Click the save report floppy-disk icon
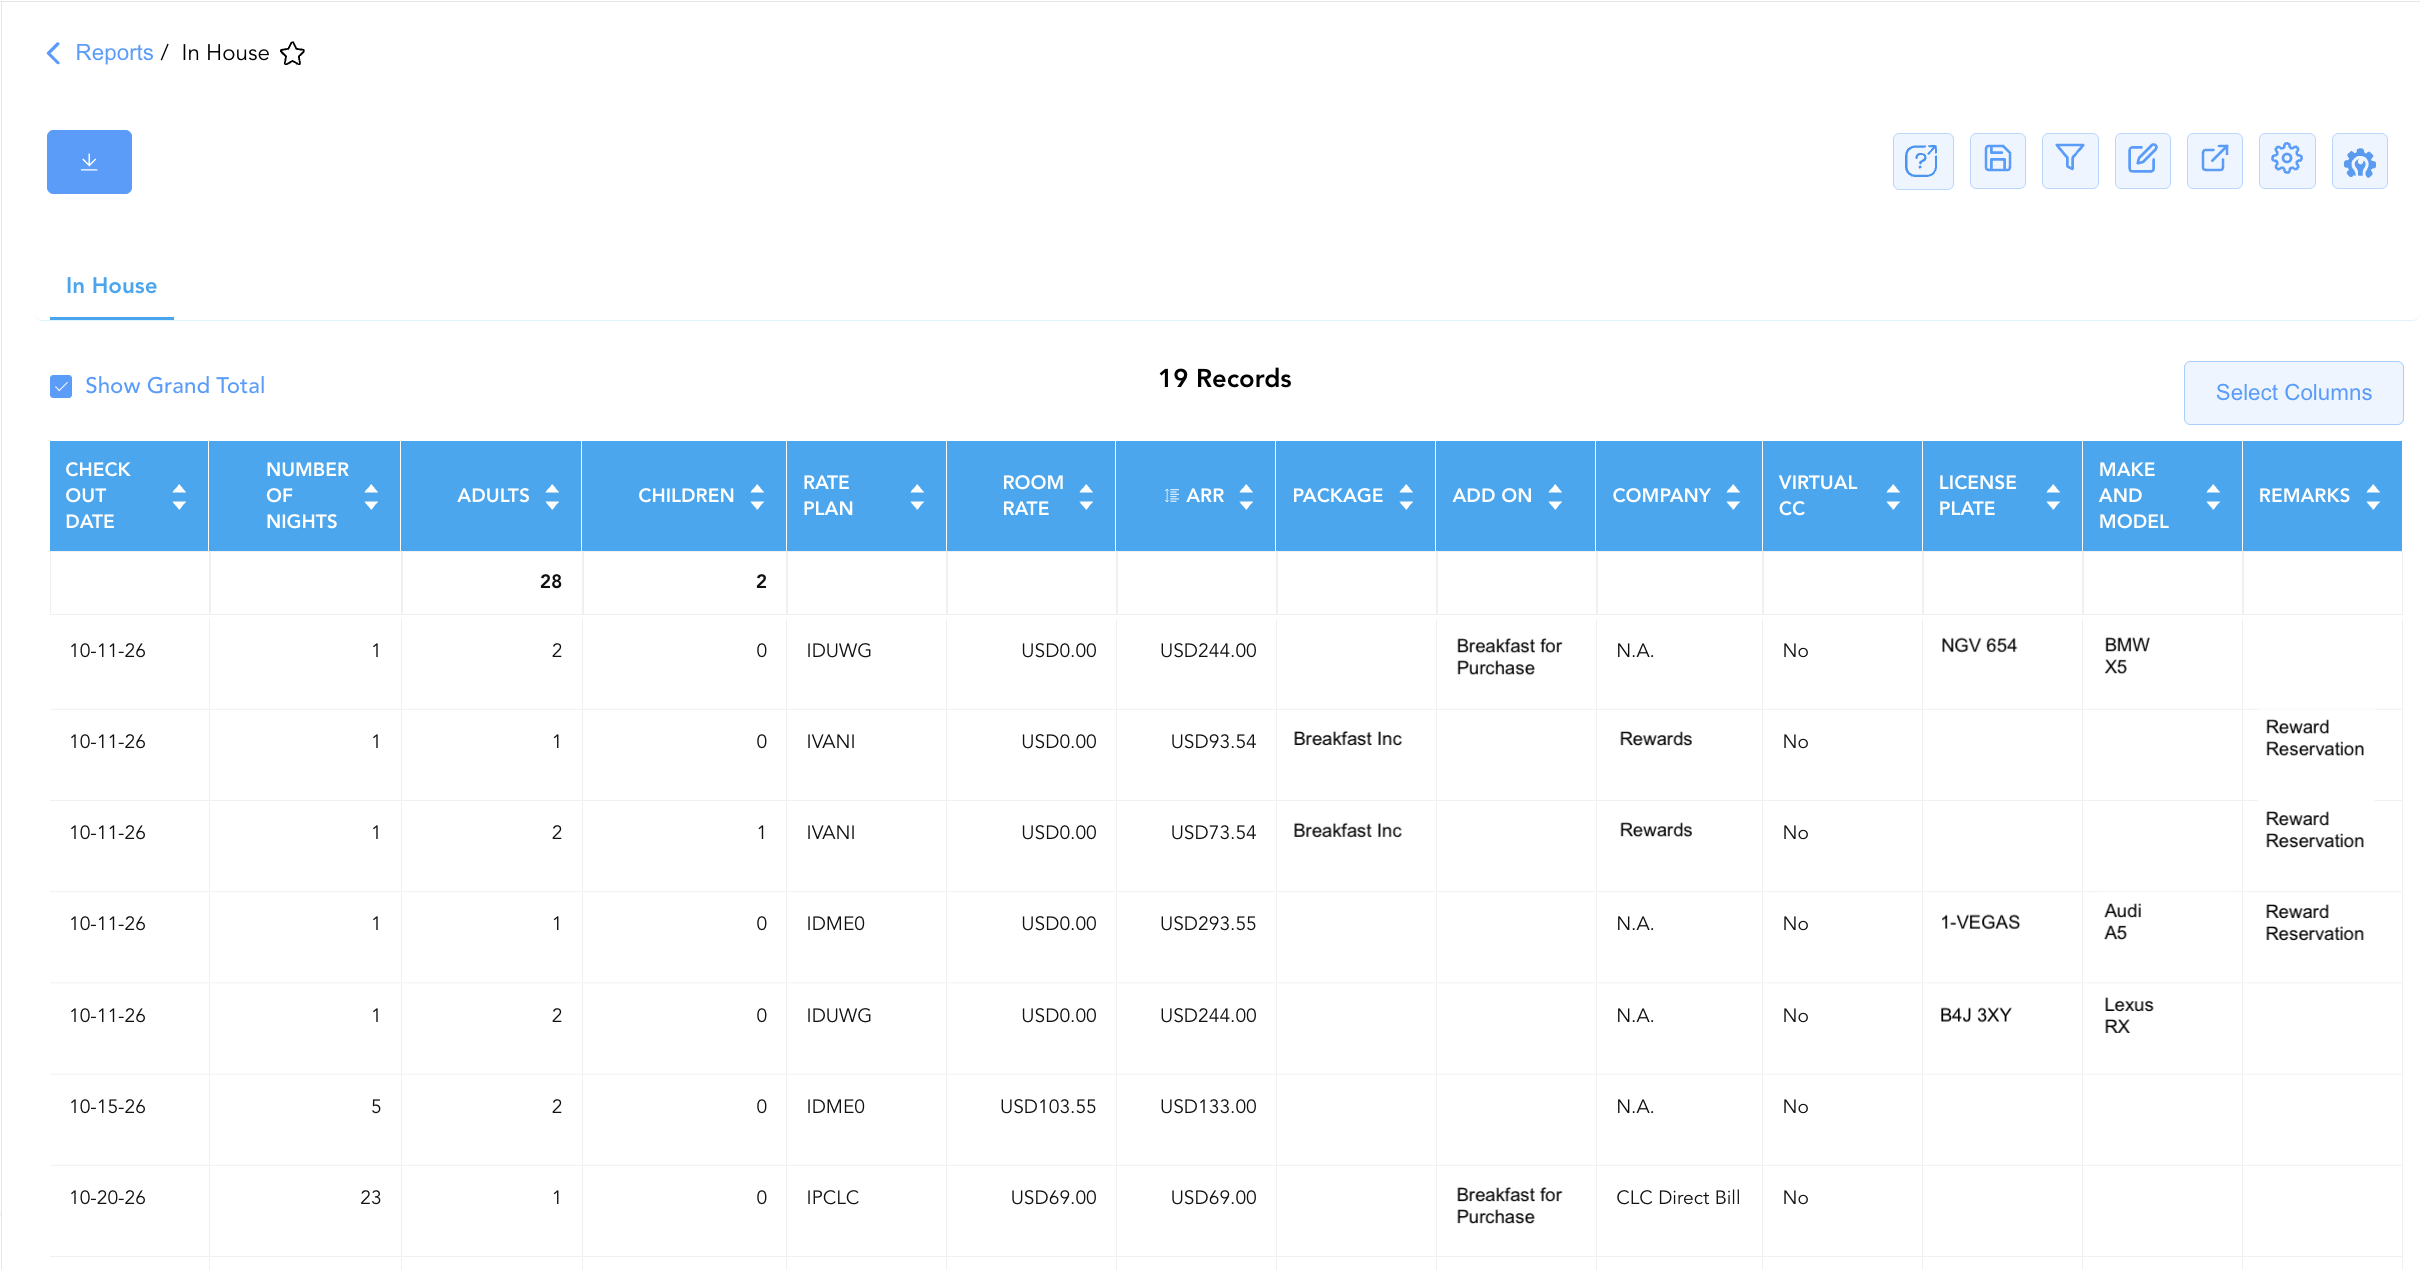This screenshot has width=2420, height=1270. point(1997,161)
